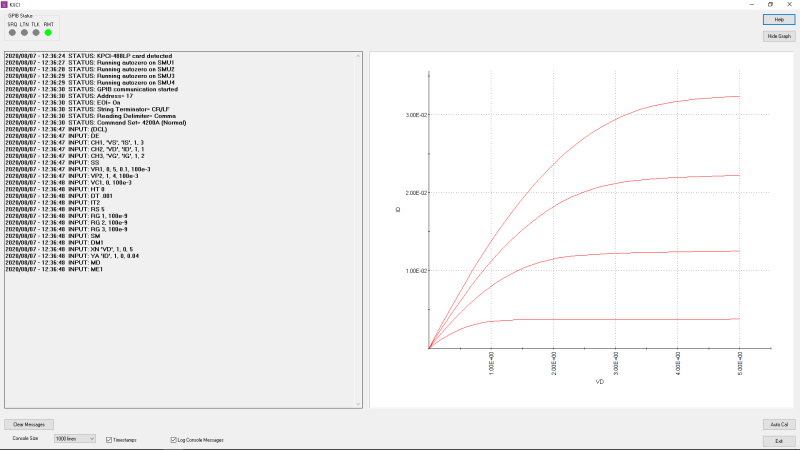Click the ID axis label on the graph
This screenshot has height=450, width=800.
point(399,210)
